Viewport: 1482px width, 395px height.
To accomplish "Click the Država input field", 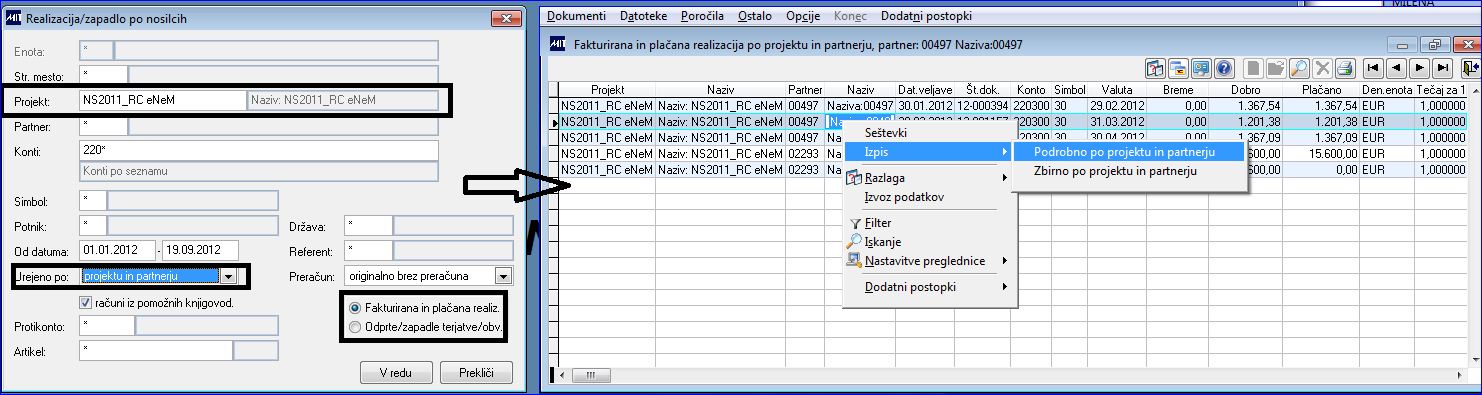I will click(x=367, y=225).
